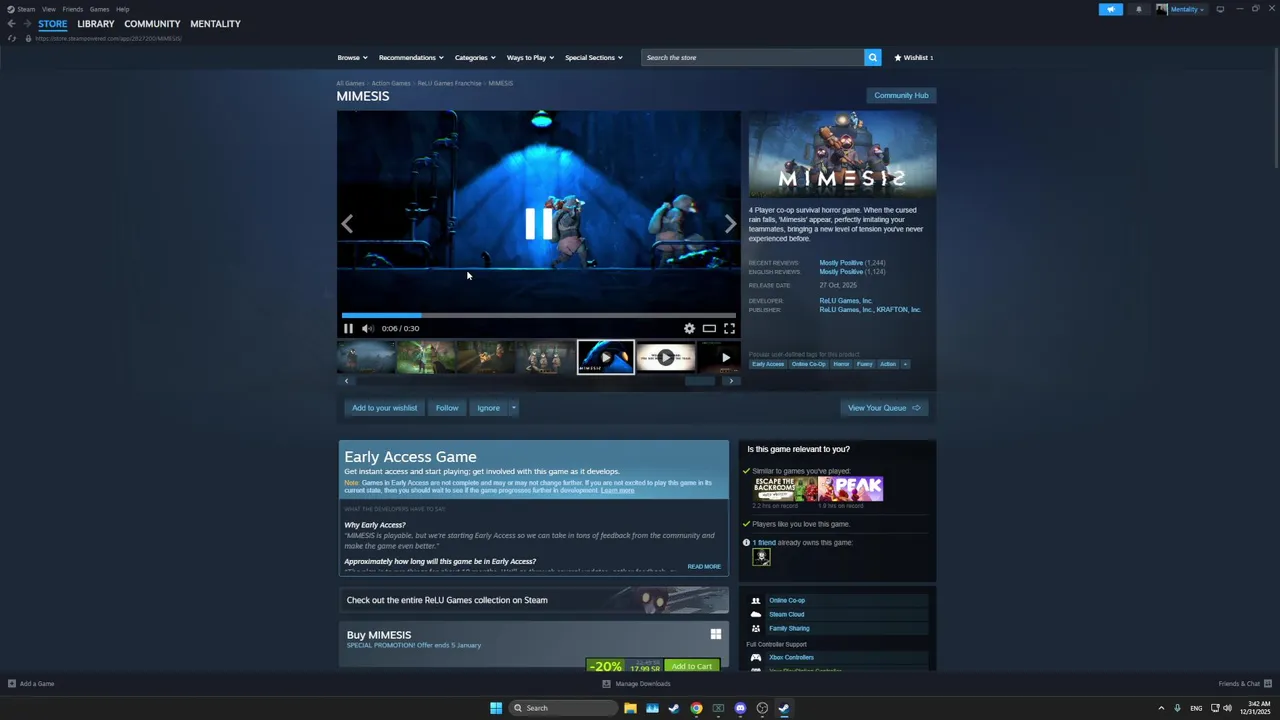This screenshot has width=1280, height=720.
Task: Open ReLU Games collection banner
Action: point(534,600)
